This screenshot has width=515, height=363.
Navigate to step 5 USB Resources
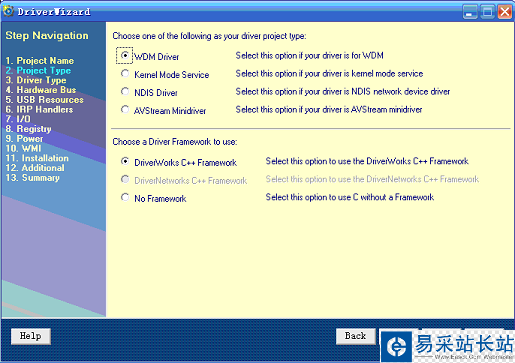45,100
